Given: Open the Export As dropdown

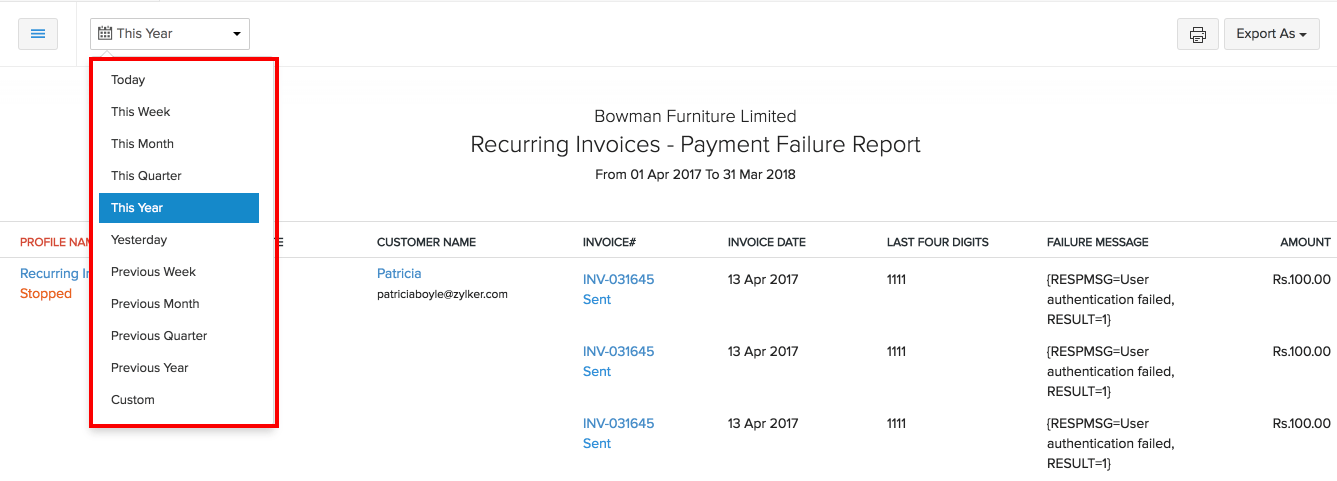Looking at the screenshot, I should [x=1271, y=34].
